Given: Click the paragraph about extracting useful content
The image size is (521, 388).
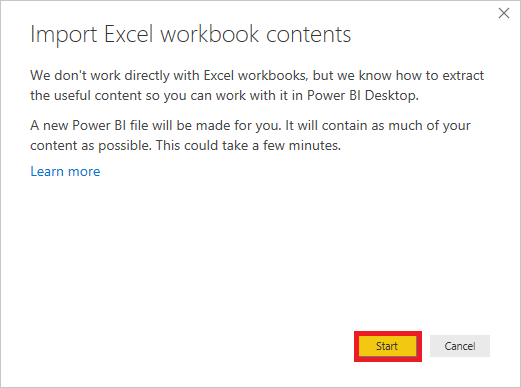Looking at the screenshot, I should pyautogui.click(x=257, y=85).
